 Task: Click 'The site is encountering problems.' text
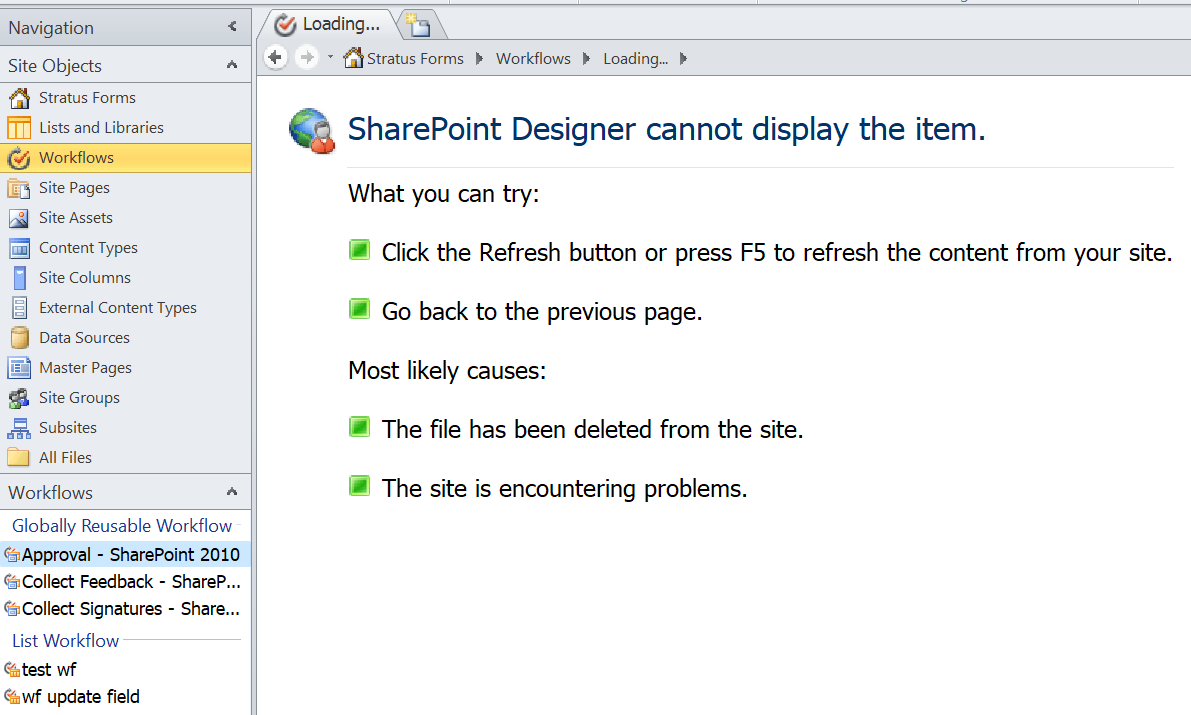(564, 489)
